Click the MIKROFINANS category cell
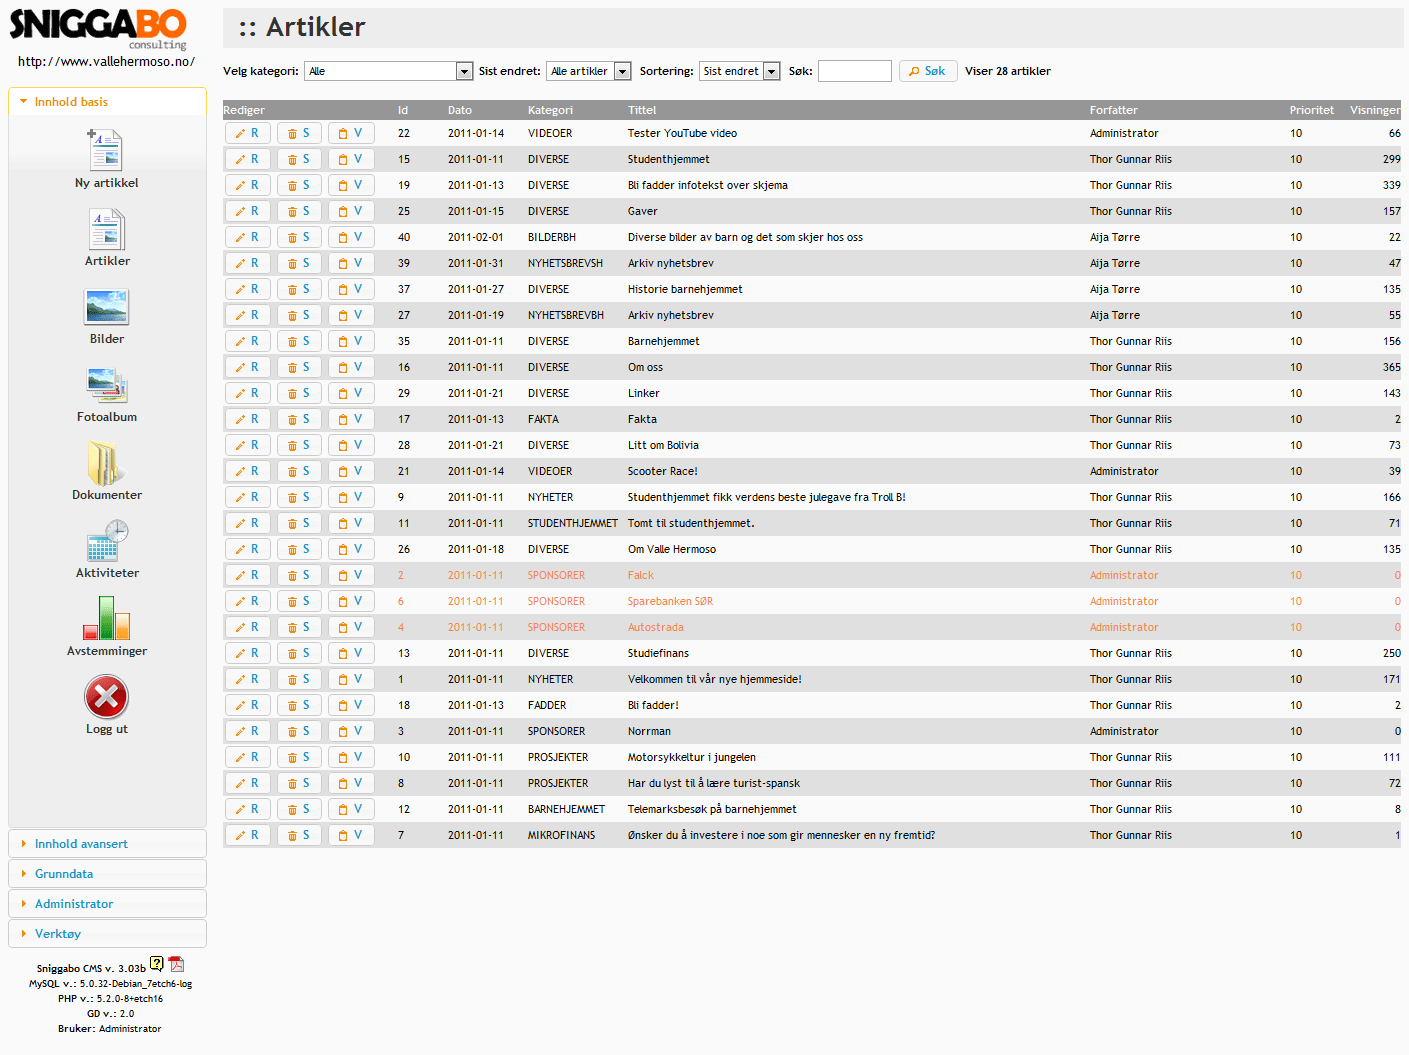Viewport: 1409px width, 1055px height. pos(561,835)
